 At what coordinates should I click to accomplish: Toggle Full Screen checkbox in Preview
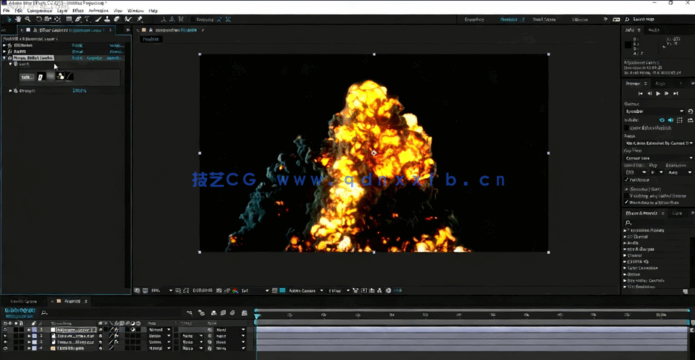click(x=627, y=180)
